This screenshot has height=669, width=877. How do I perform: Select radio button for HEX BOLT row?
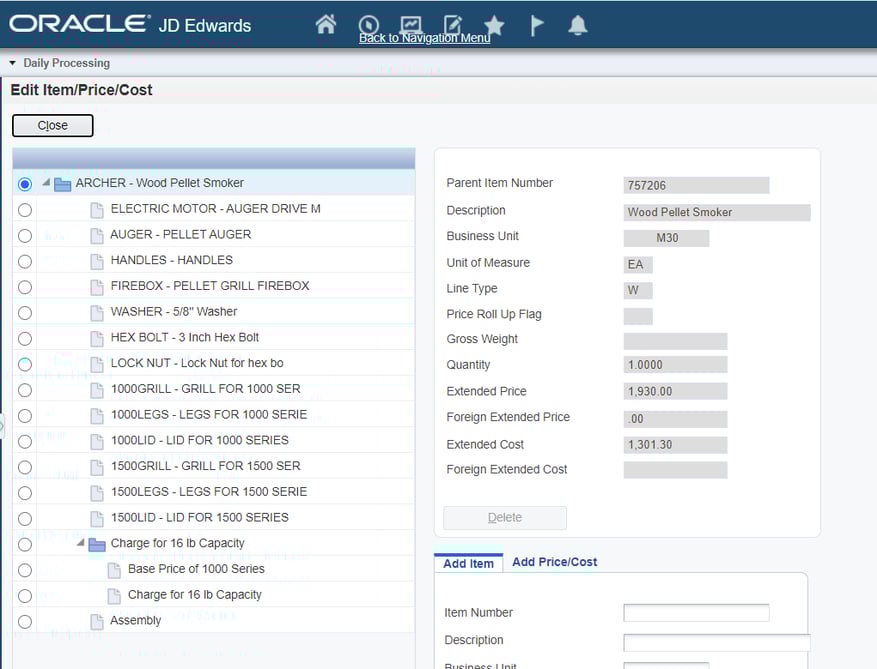(25, 338)
